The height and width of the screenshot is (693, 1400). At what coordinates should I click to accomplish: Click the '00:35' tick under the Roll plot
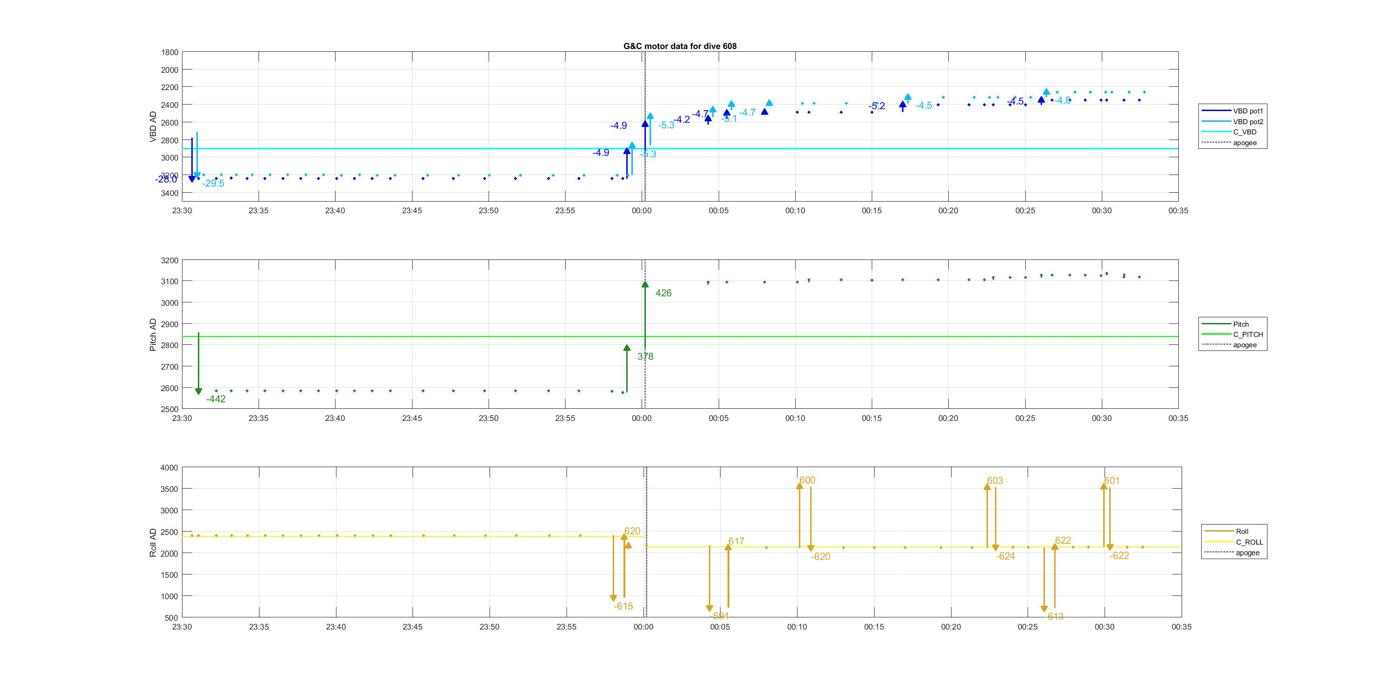(x=1181, y=627)
